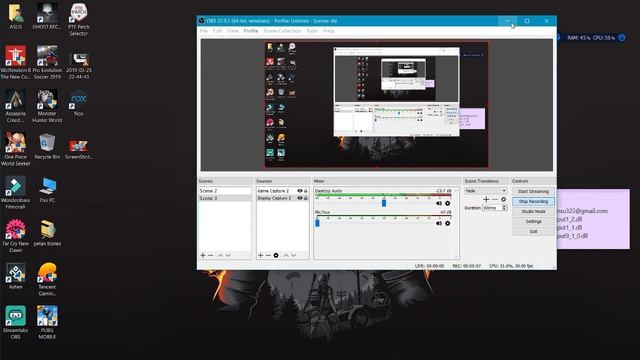
Task: Move scene up in Scenes panel
Action: (x=220, y=255)
